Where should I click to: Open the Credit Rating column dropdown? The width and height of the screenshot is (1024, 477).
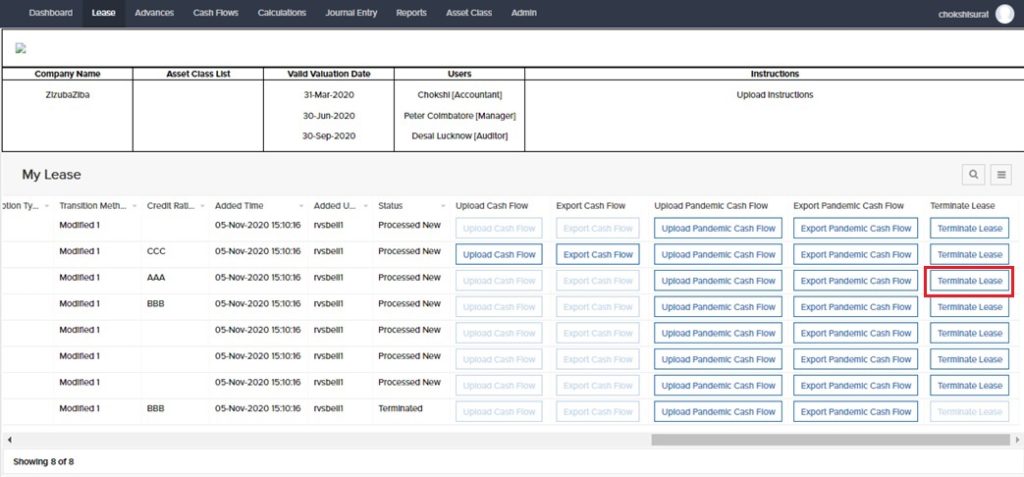[x=200, y=206]
